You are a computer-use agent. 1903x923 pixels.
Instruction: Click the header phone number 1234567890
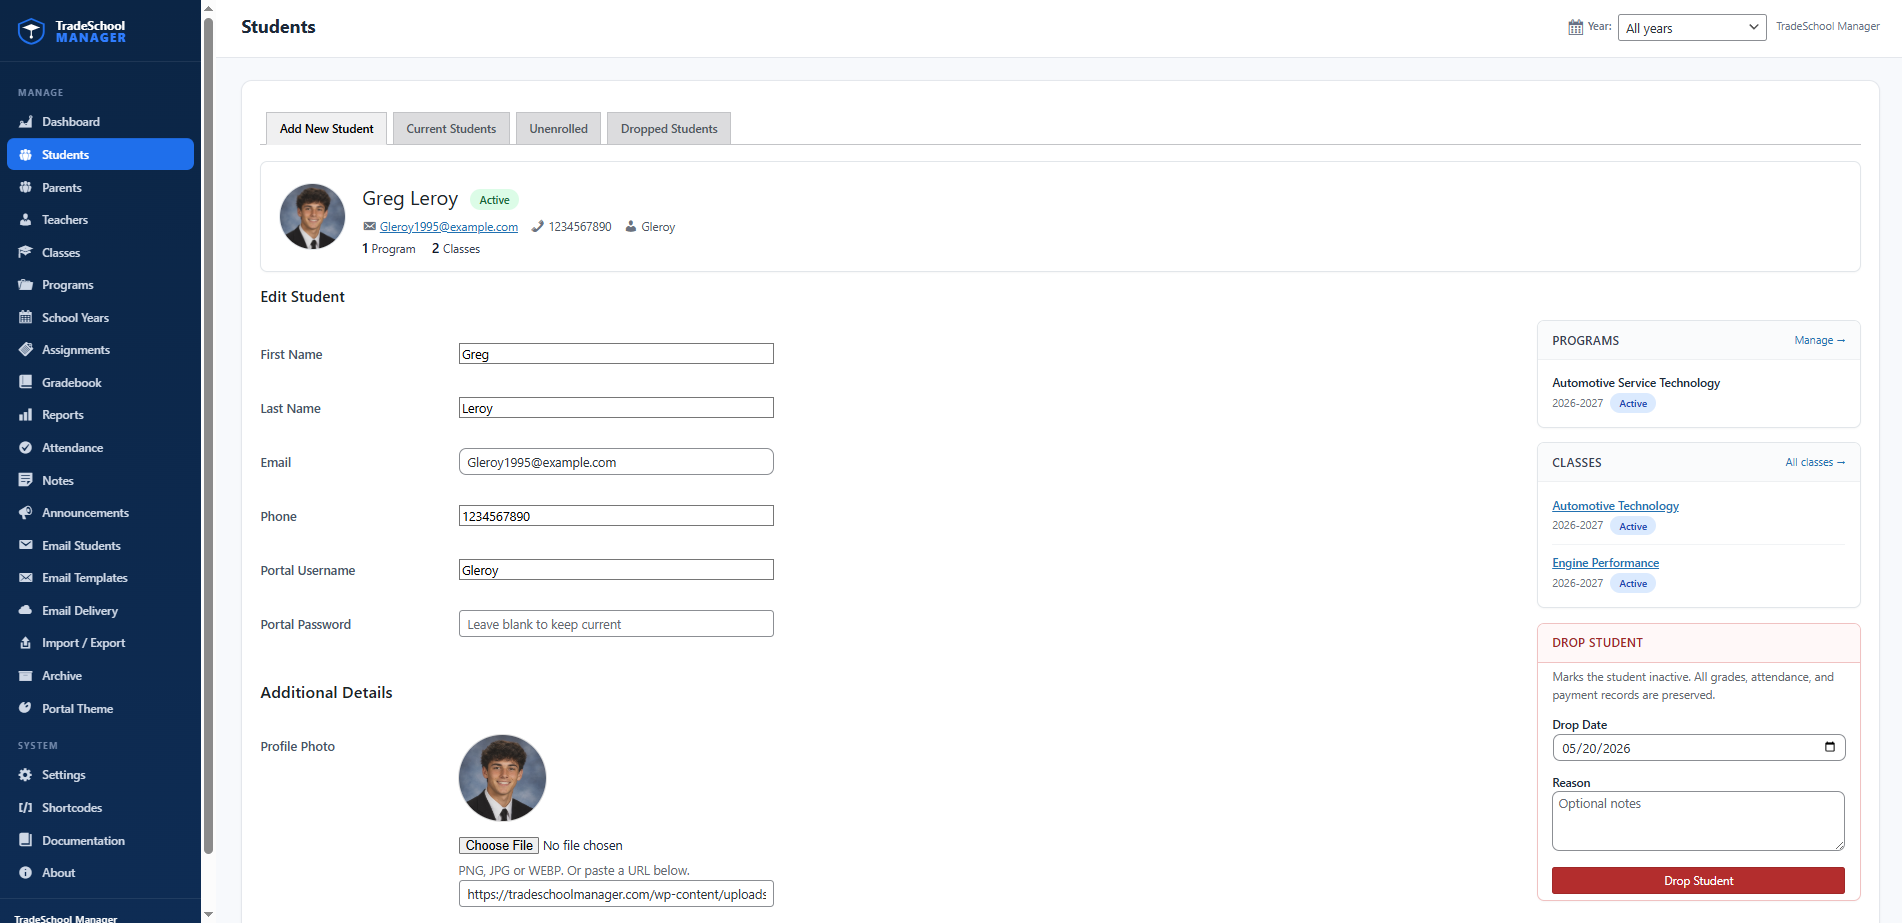[x=580, y=227]
